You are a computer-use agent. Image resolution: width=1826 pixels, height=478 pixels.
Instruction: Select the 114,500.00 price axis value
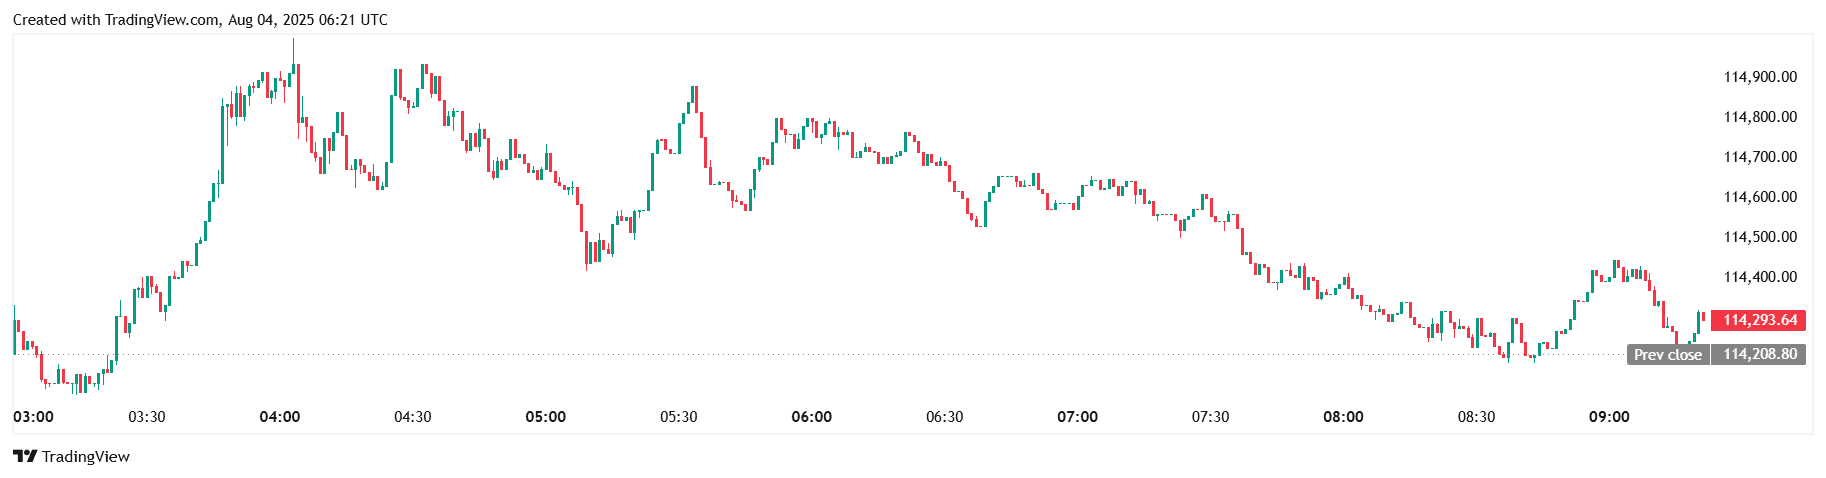click(x=1760, y=237)
